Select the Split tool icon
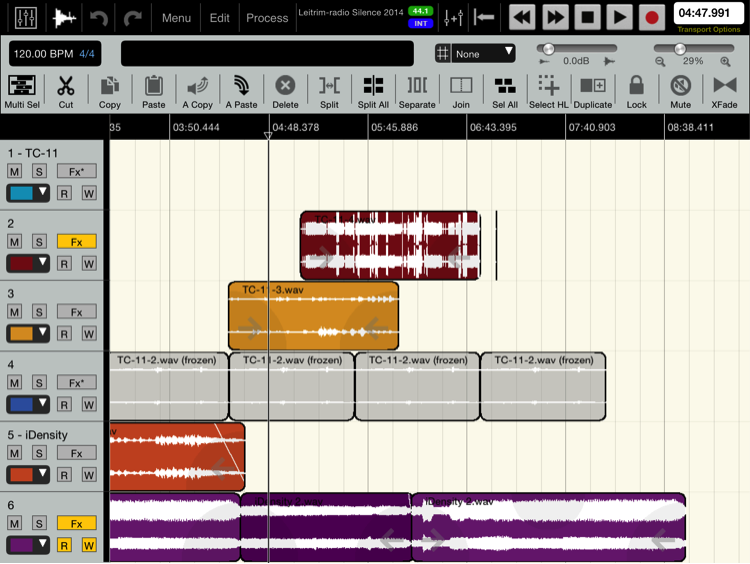Image resolution: width=750 pixels, height=564 pixels. [x=329, y=91]
